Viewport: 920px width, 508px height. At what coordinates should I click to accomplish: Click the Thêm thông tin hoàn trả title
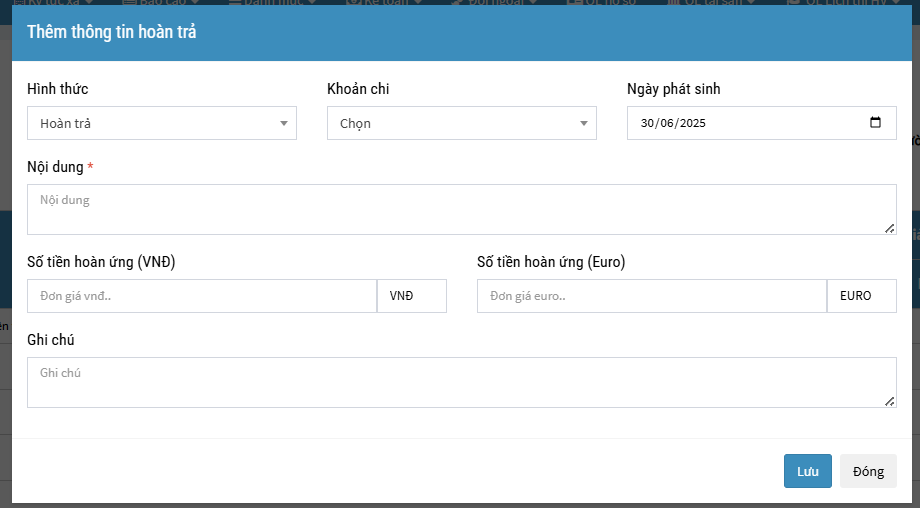click(112, 32)
